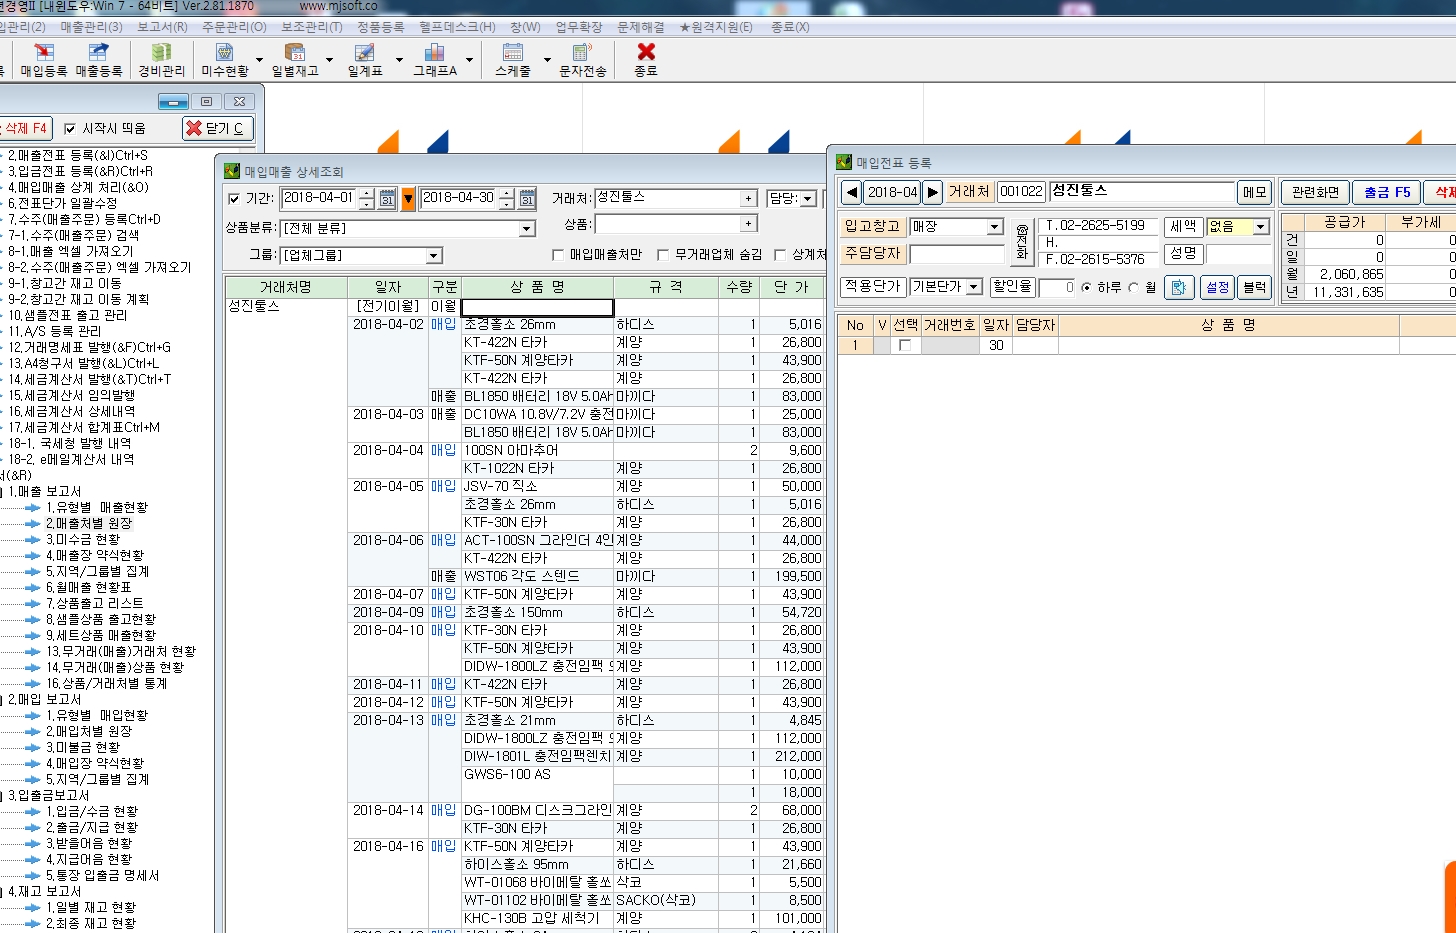This screenshot has width=1456, height=933.
Task: Click the document copy icon beside 설정
Action: pos(1179,287)
